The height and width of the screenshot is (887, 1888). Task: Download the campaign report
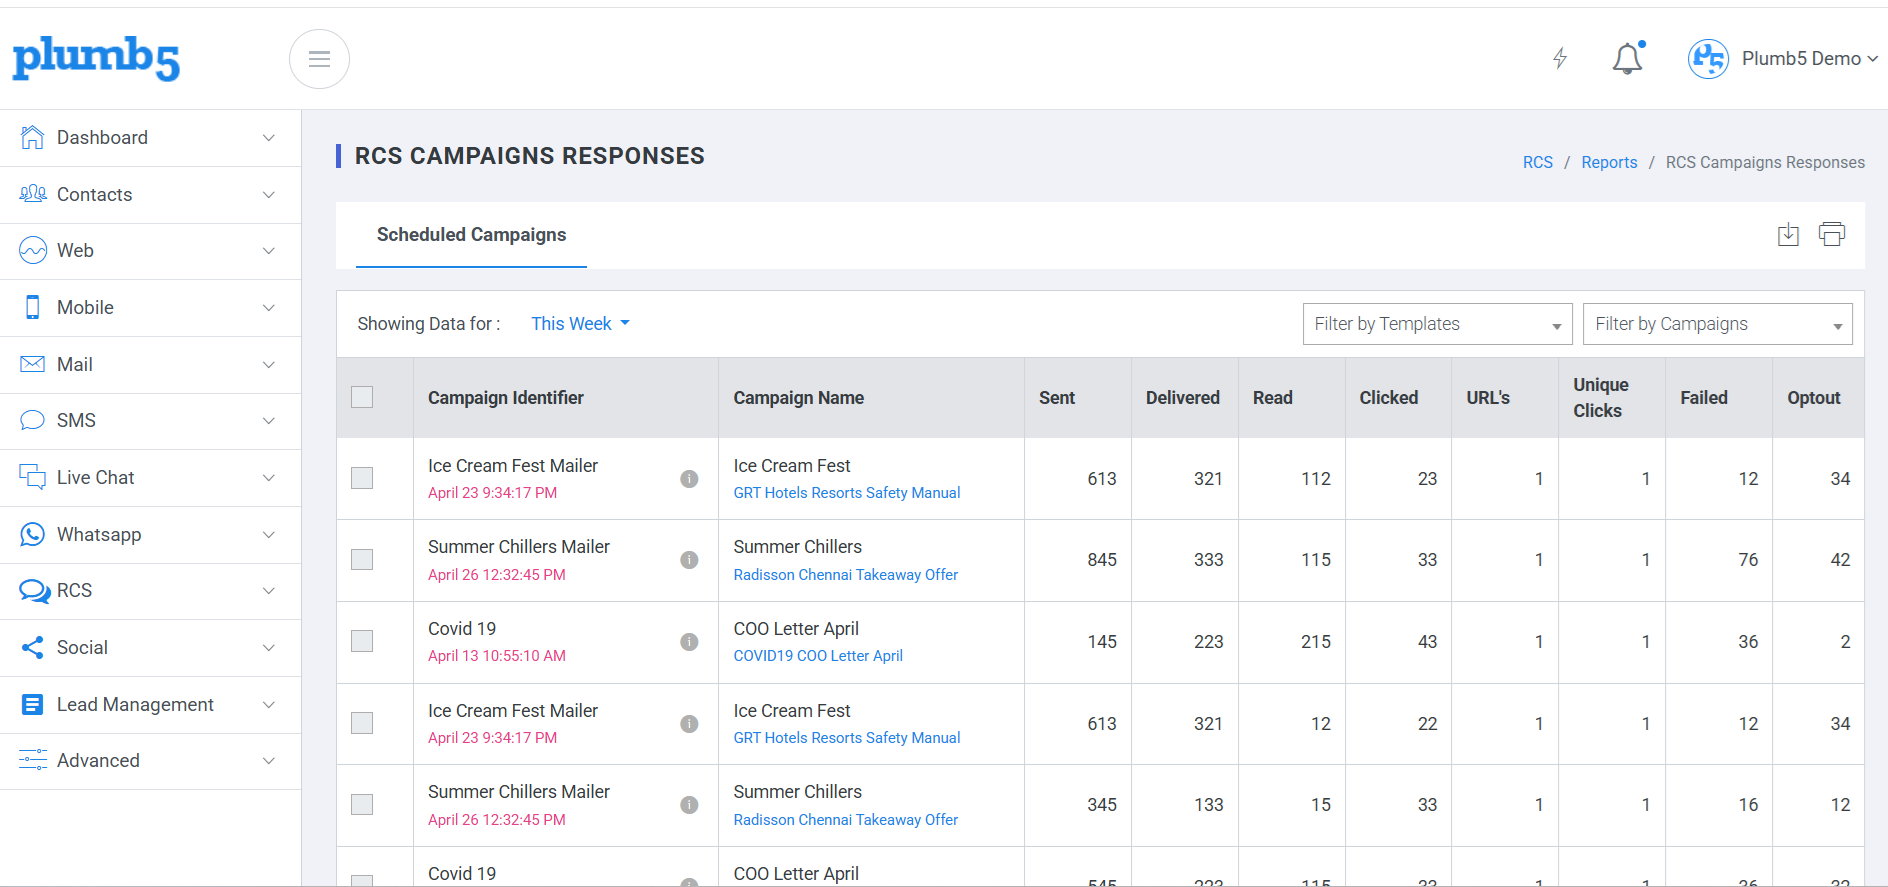click(1788, 235)
